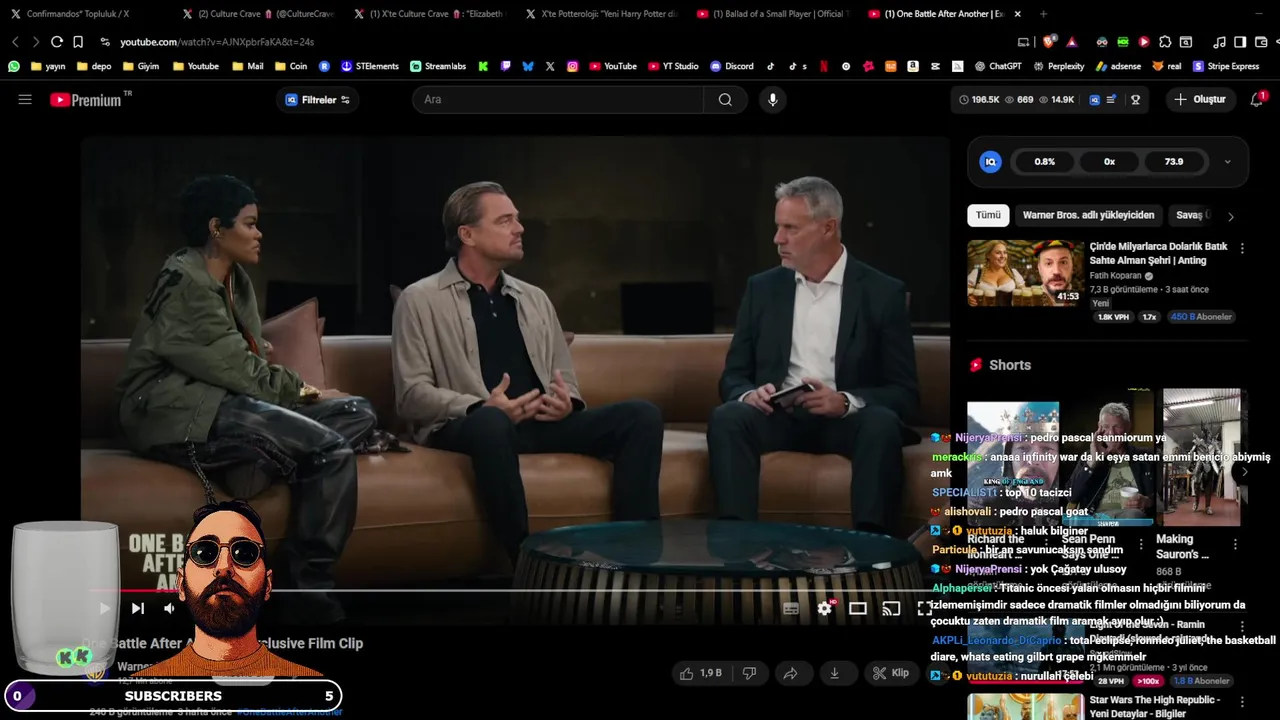
Task: Enter fullscreen in the video player
Action: coord(924,608)
